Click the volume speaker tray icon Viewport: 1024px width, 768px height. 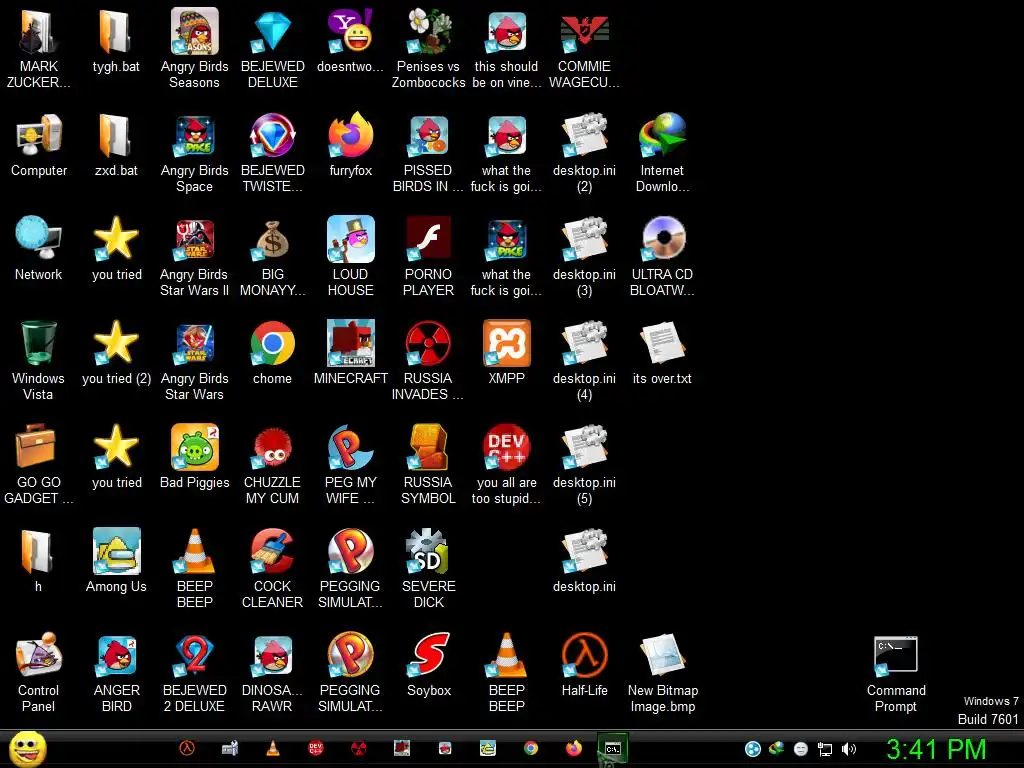pyautogui.click(x=848, y=749)
